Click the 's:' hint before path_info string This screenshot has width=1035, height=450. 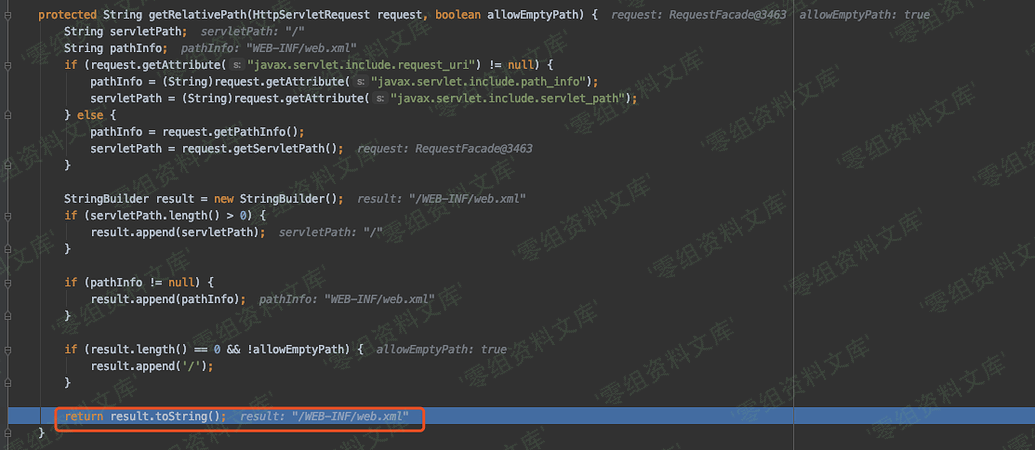click(360, 82)
